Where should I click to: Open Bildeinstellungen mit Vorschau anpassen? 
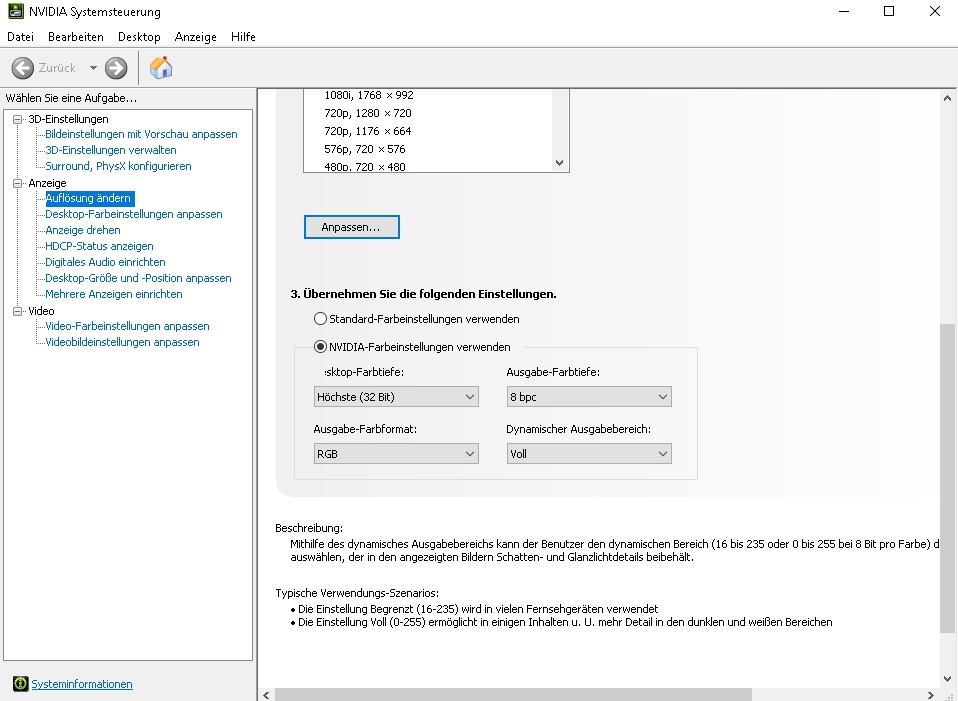point(141,134)
